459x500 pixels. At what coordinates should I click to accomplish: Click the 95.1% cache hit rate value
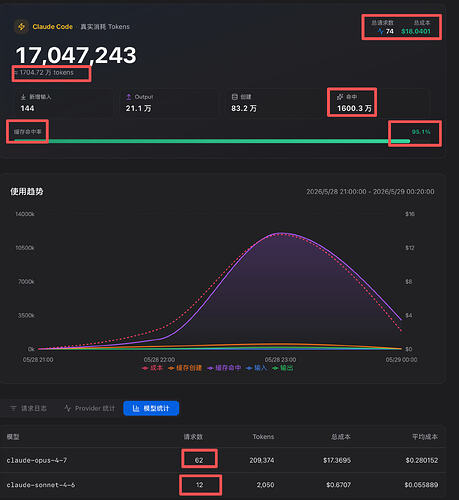[421, 132]
